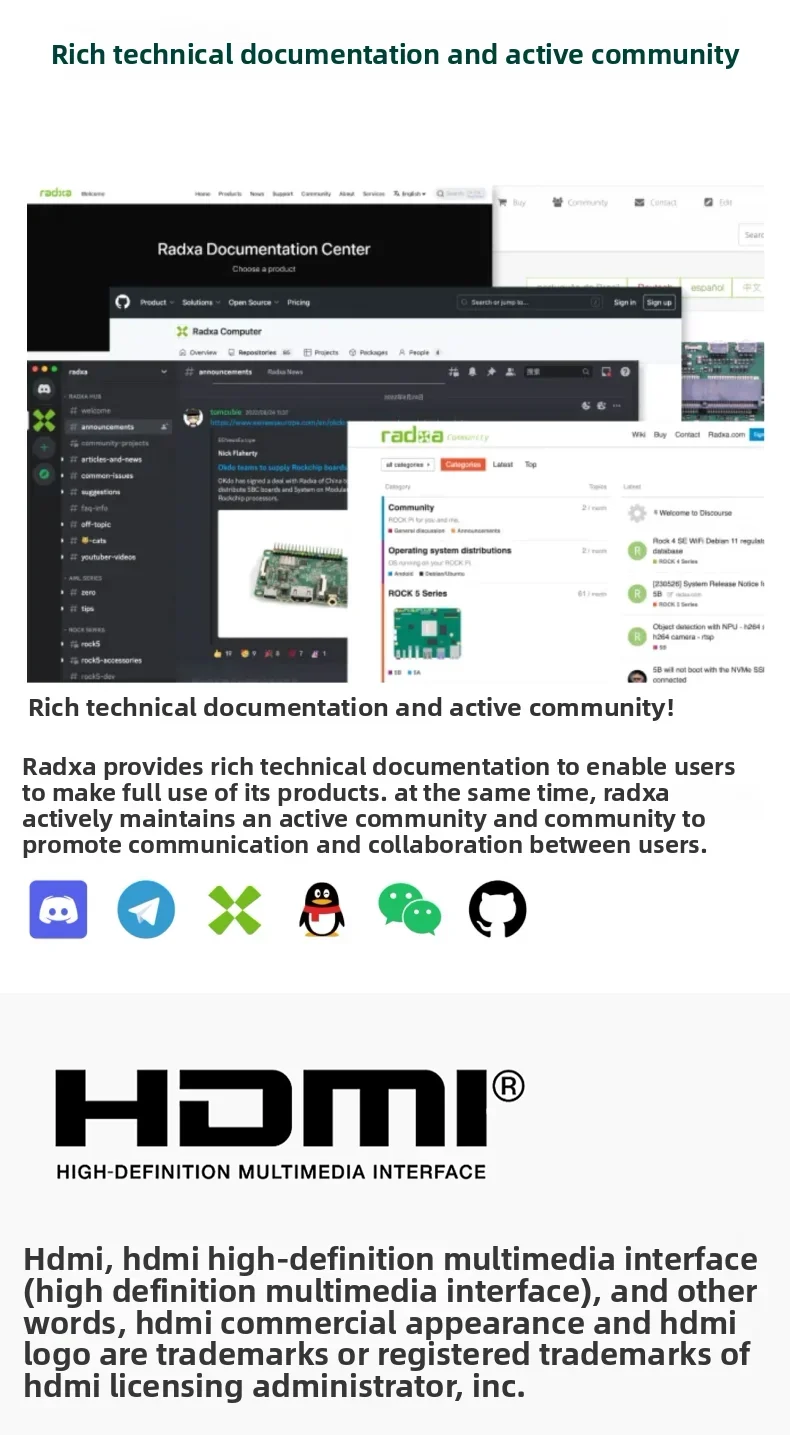This screenshot has height=1435, width=790.
Task: Select the español language tab on the wiki
Action: click(x=707, y=287)
